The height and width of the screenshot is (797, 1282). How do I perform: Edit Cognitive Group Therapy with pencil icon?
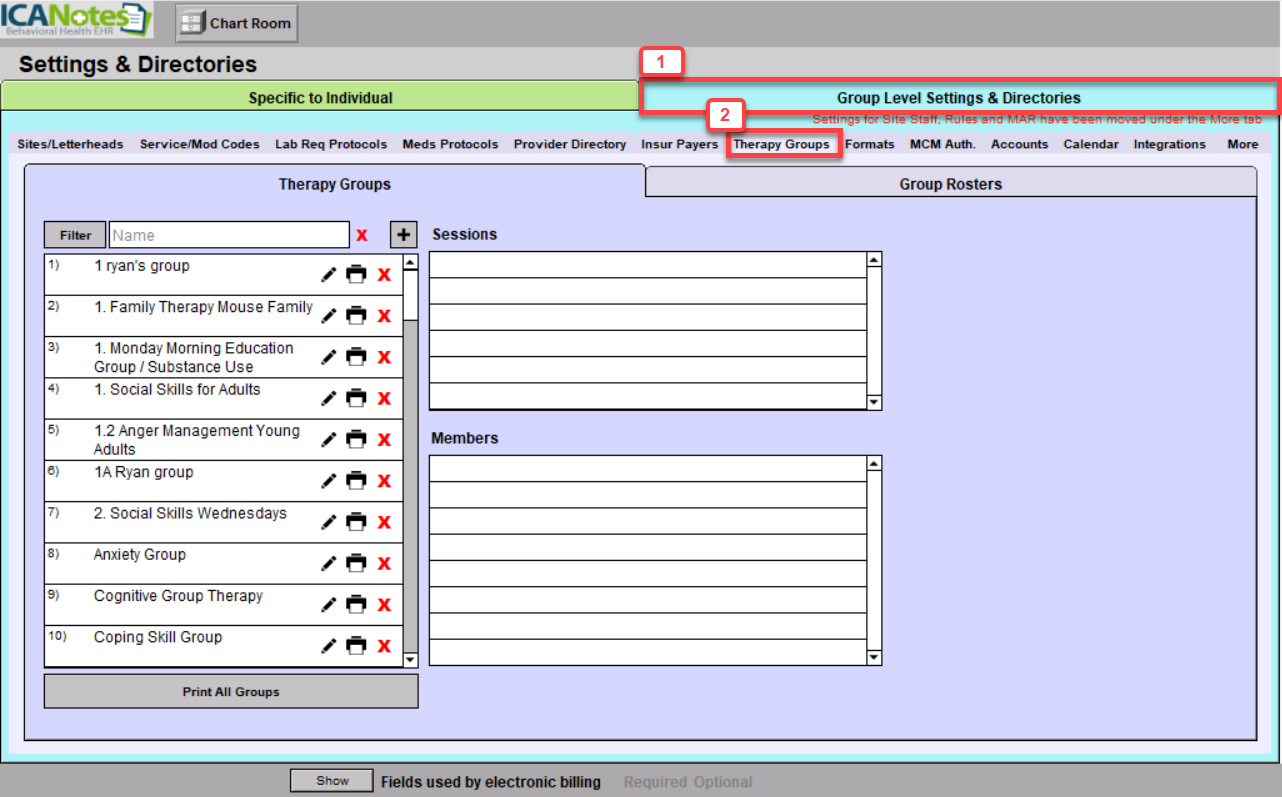(x=328, y=605)
